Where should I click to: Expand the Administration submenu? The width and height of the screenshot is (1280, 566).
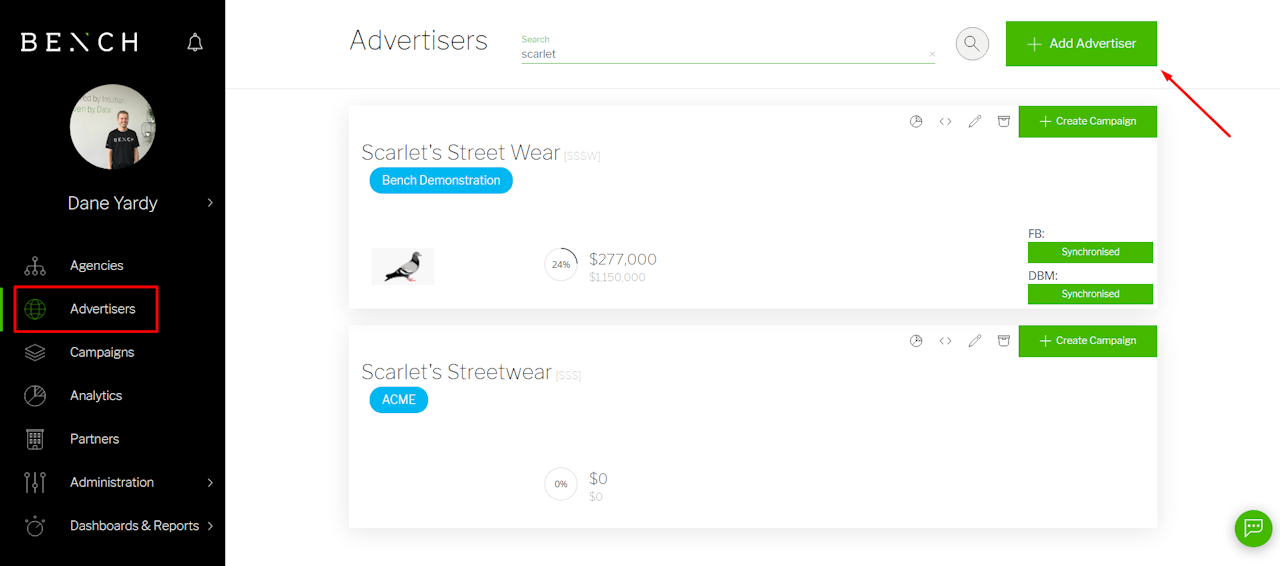(210, 482)
